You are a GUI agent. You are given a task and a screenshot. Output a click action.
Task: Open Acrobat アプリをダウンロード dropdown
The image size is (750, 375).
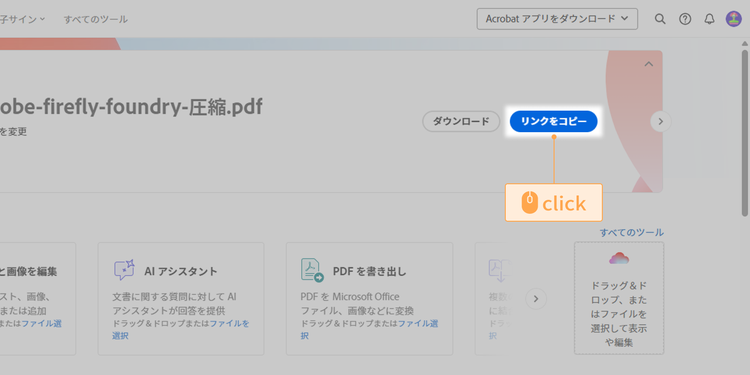point(557,19)
